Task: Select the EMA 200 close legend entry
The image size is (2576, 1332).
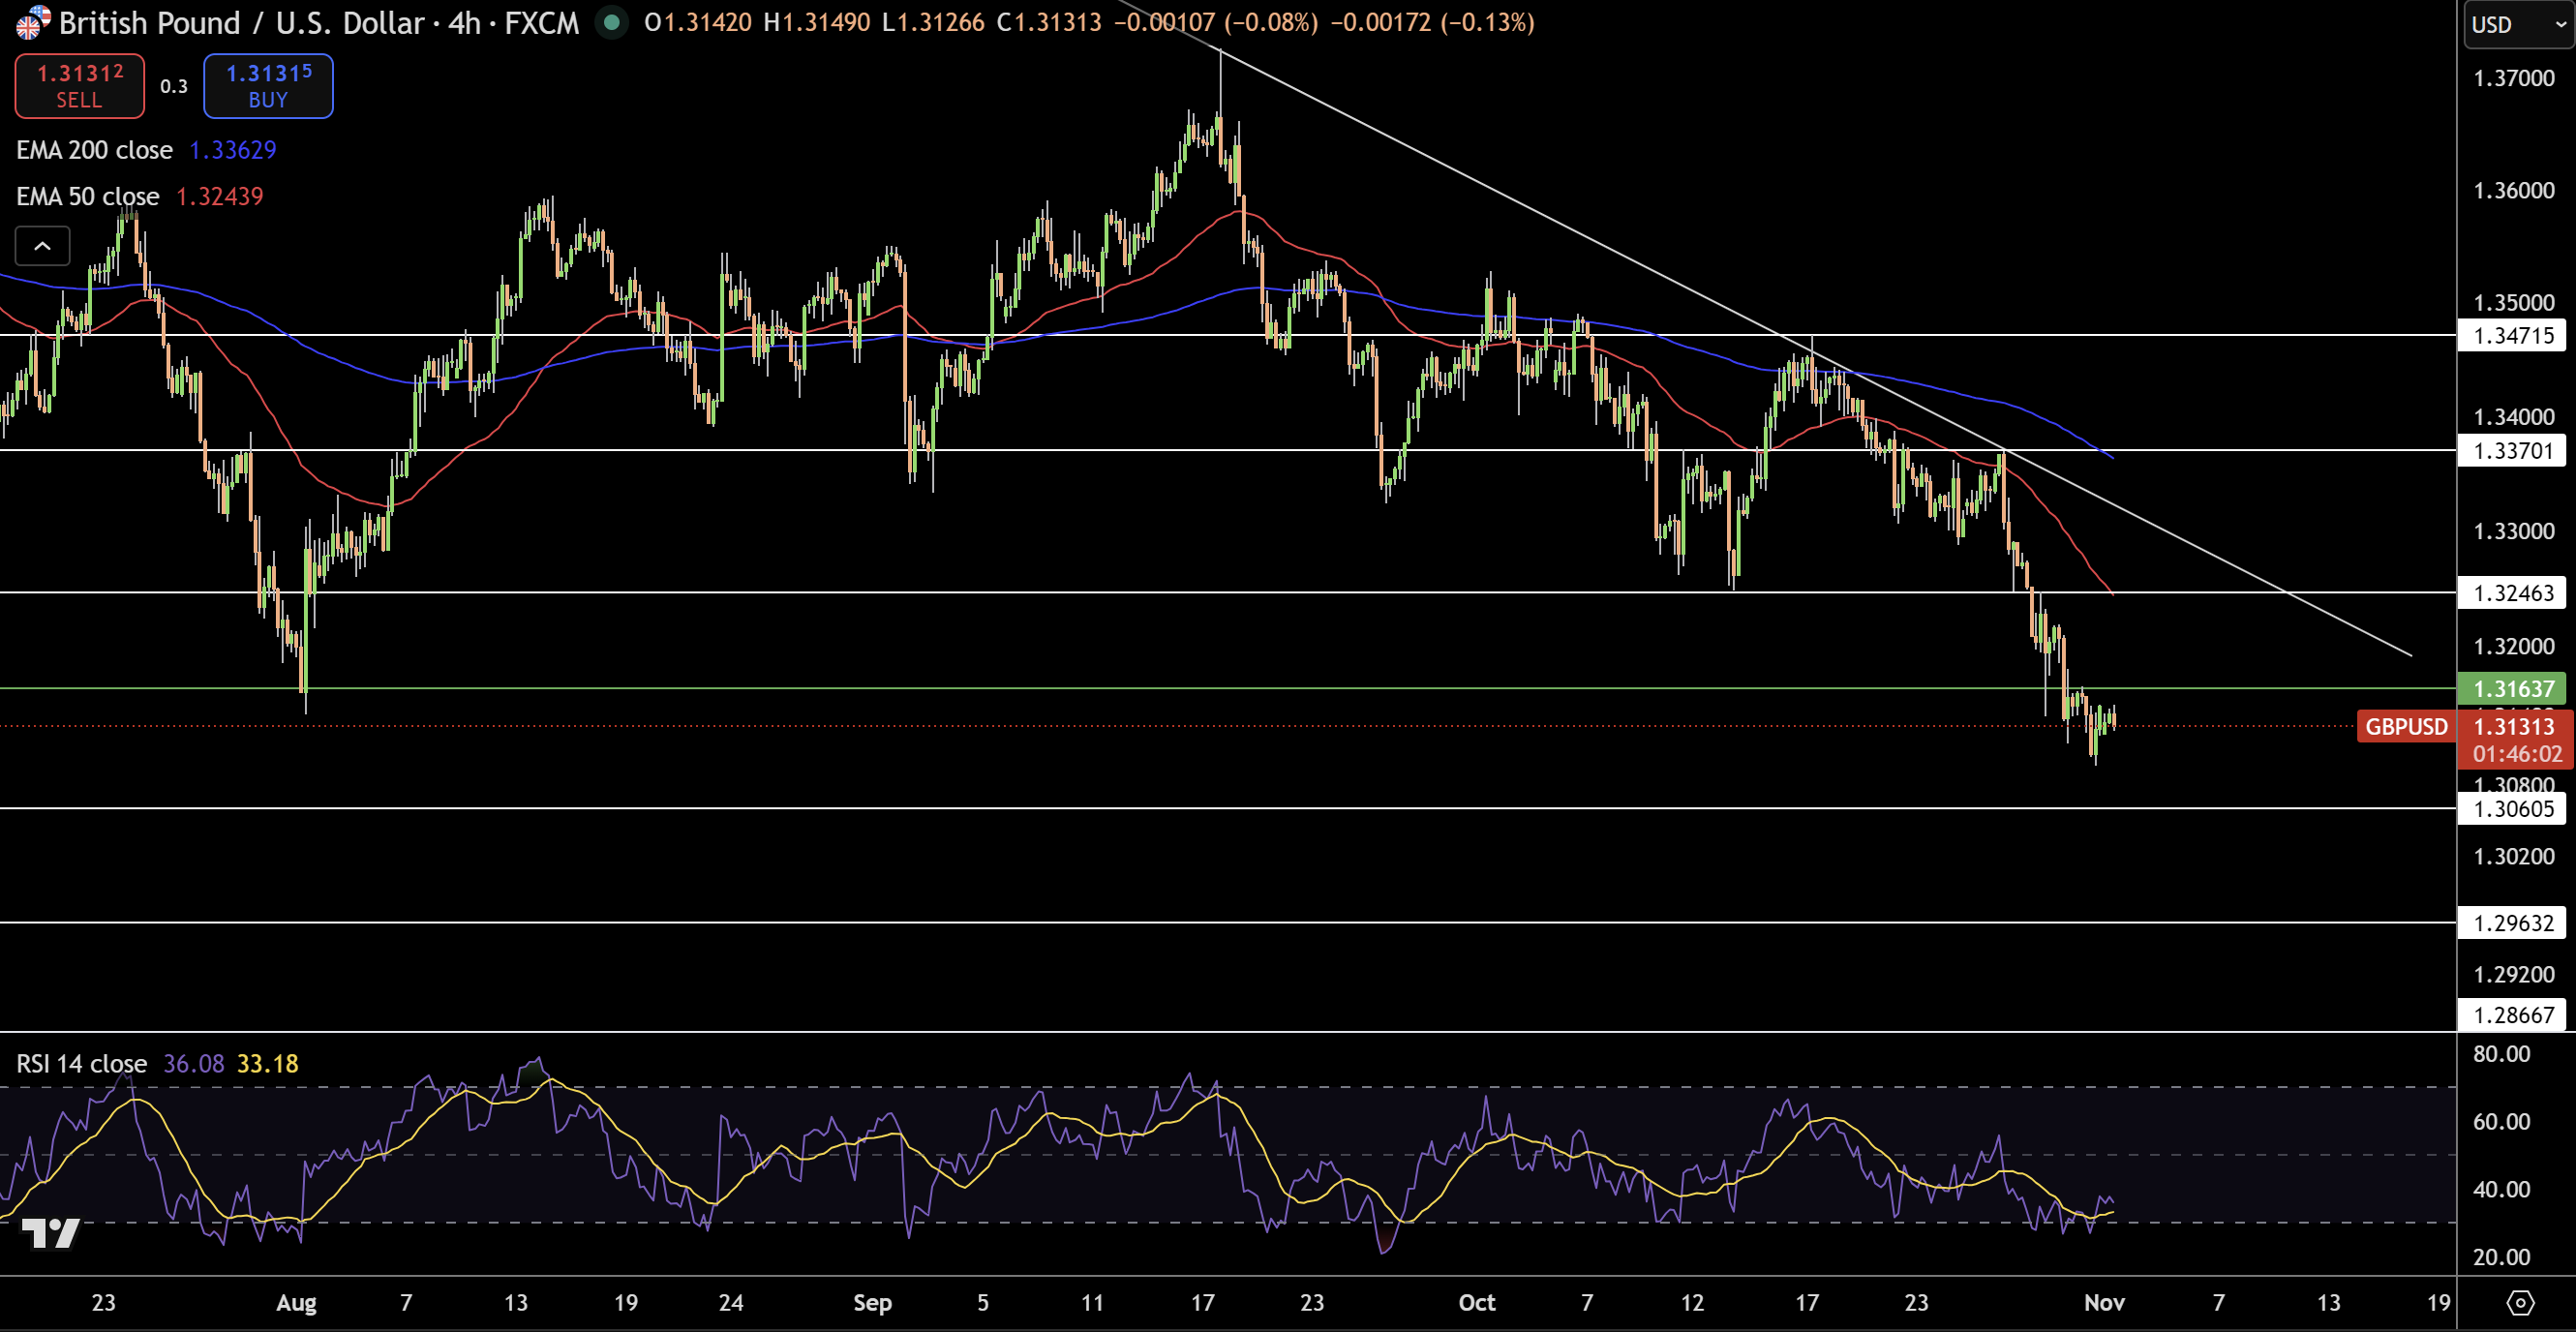Action: coord(94,150)
